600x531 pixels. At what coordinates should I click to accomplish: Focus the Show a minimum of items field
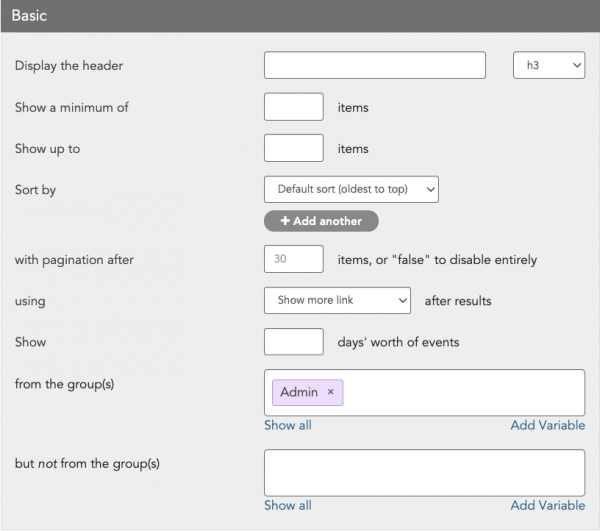tap(293, 107)
